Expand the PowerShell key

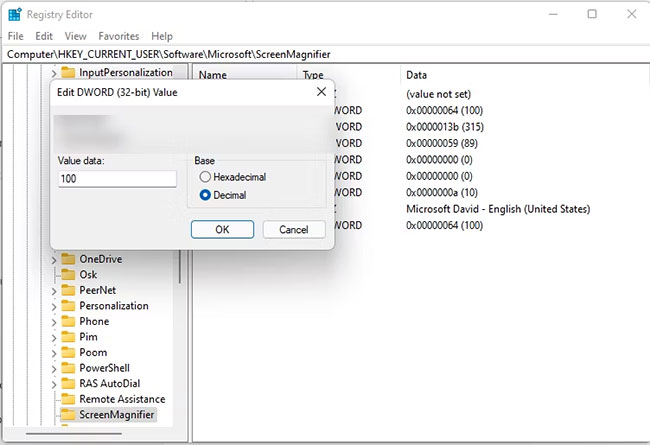[x=54, y=369]
